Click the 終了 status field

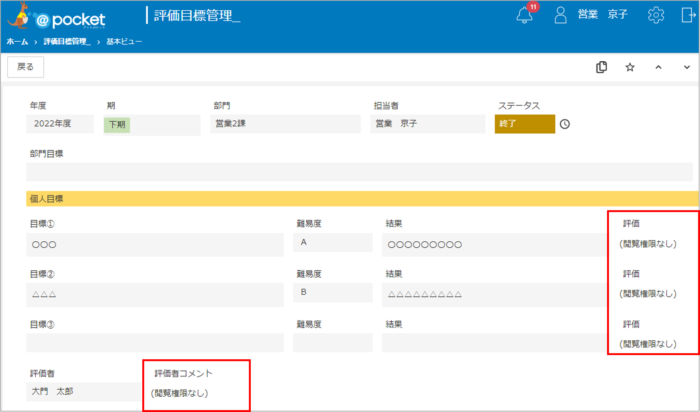click(525, 124)
